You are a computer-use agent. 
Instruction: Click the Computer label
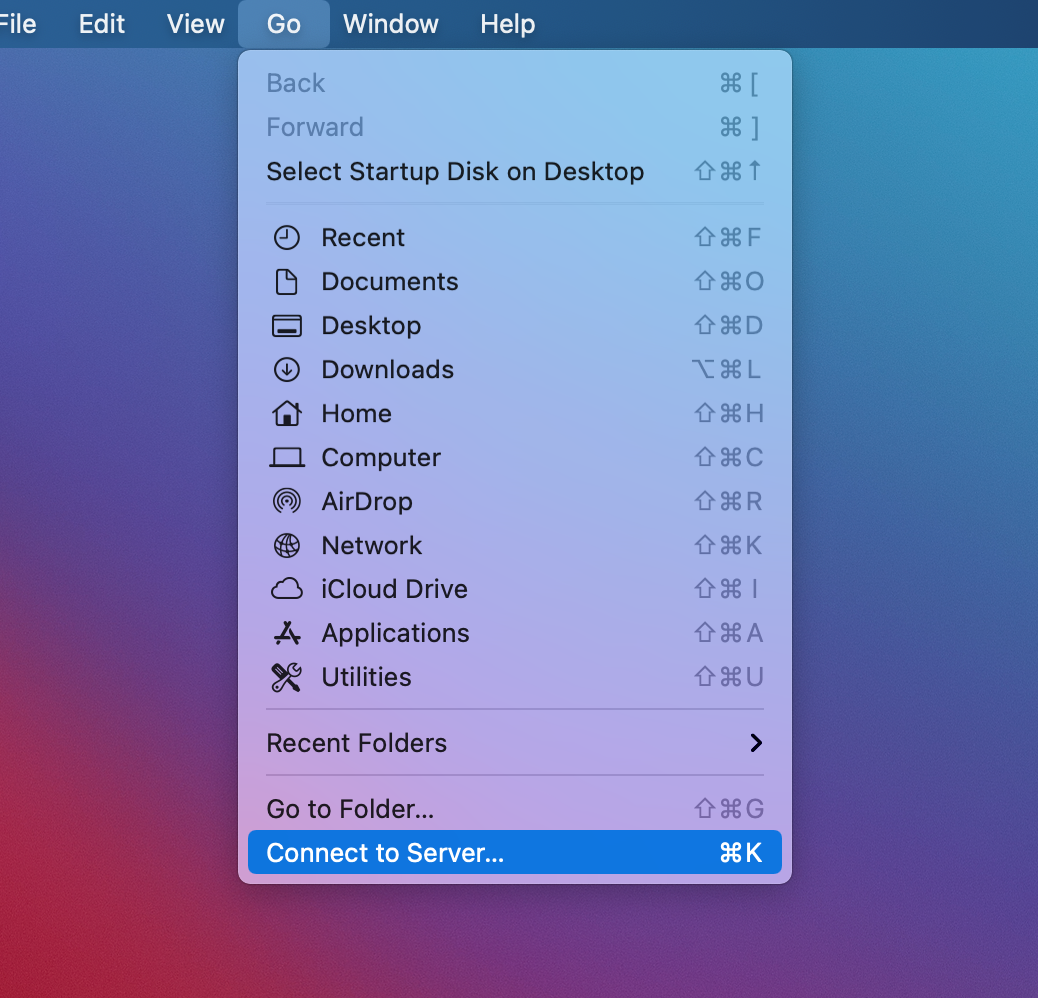tap(381, 457)
